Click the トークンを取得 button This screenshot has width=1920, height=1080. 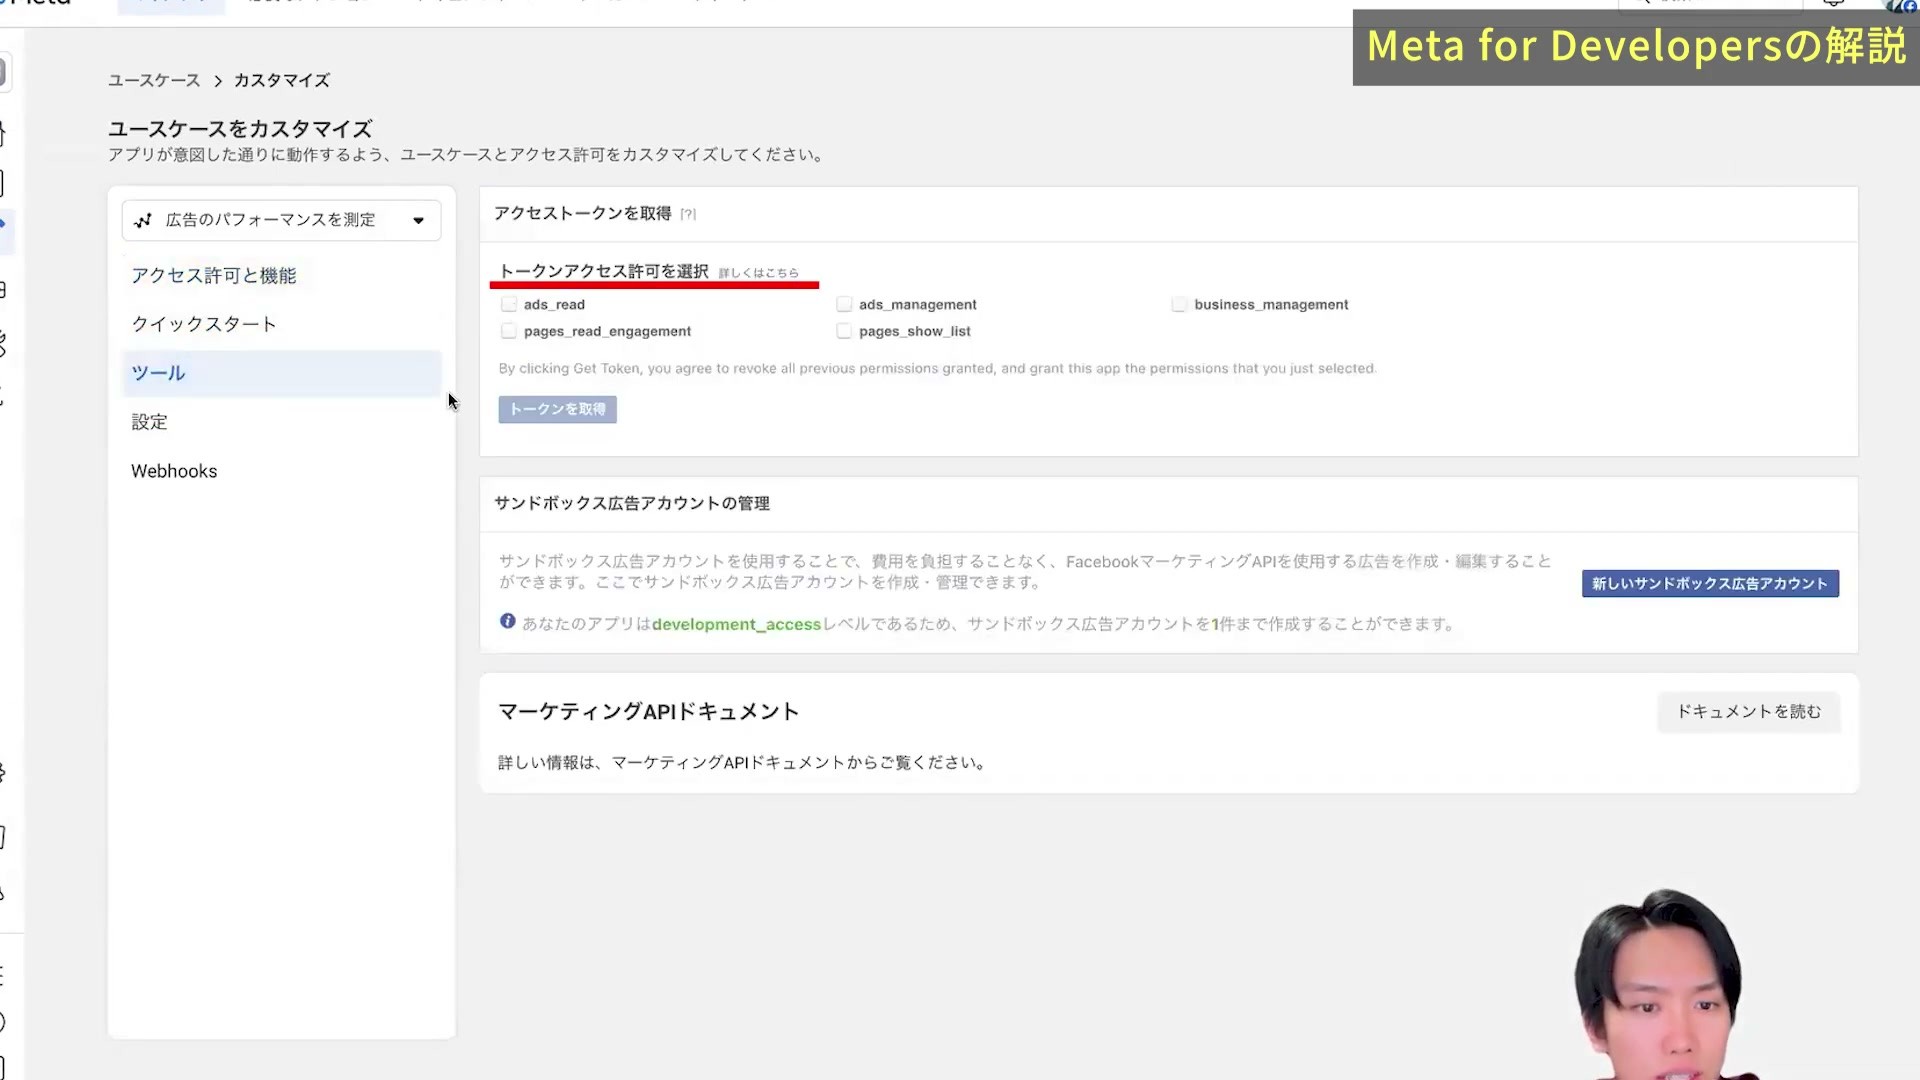point(558,409)
